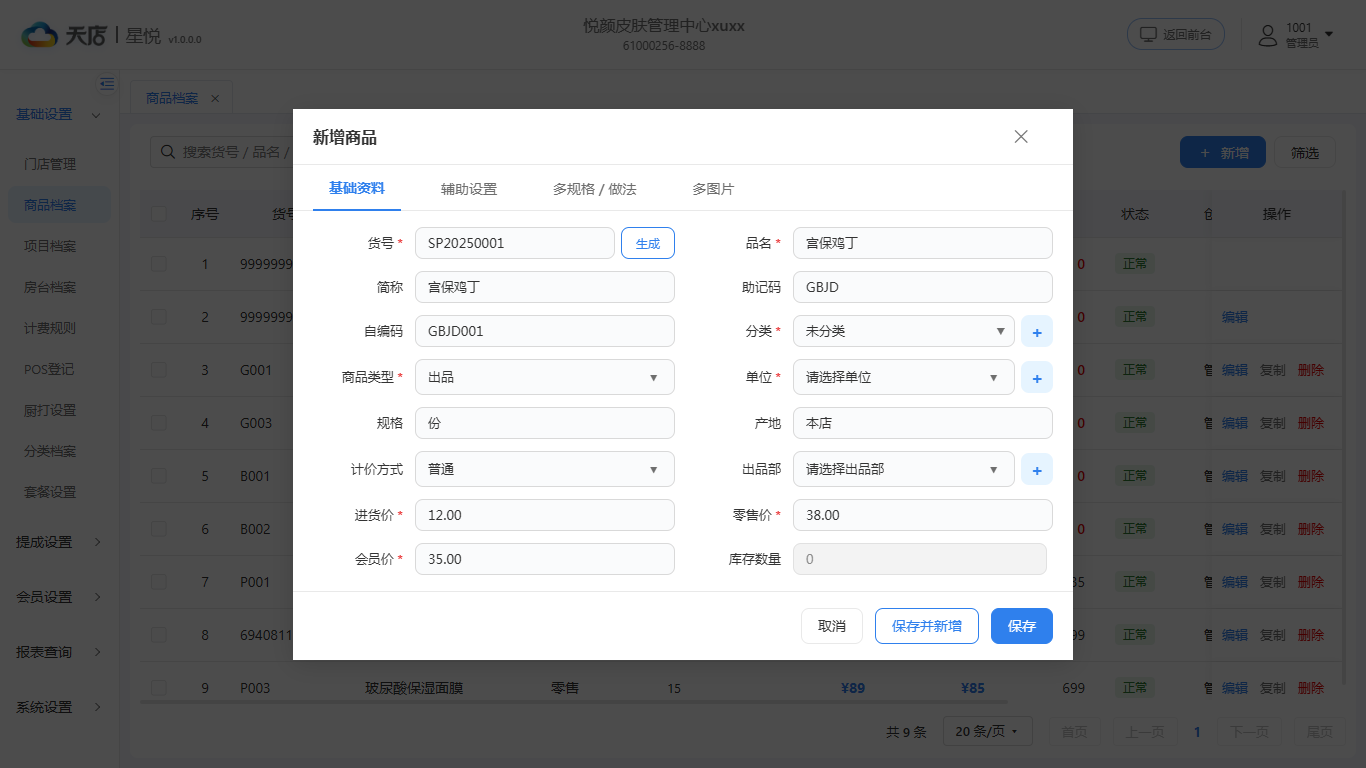
Task: Click the 保存并新增 button
Action: pos(927,626)
